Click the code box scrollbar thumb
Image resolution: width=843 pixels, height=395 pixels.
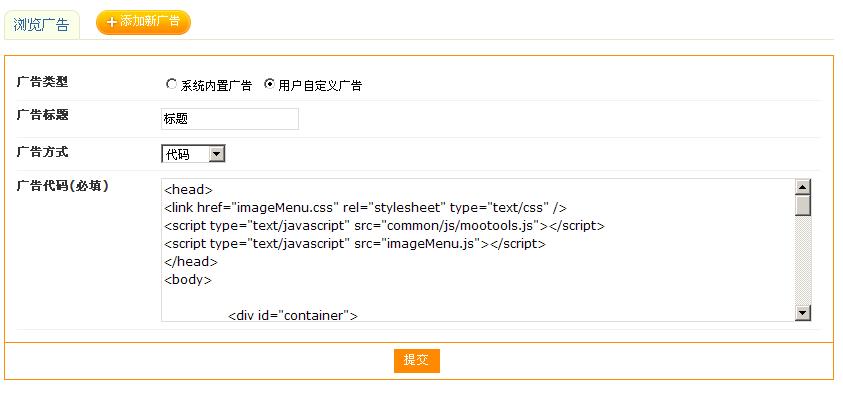tap(803, 205)
